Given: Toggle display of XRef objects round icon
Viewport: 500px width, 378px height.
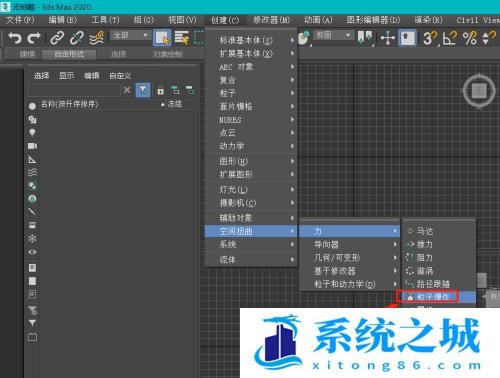Looking at the screenshot, I should [32, 199].
